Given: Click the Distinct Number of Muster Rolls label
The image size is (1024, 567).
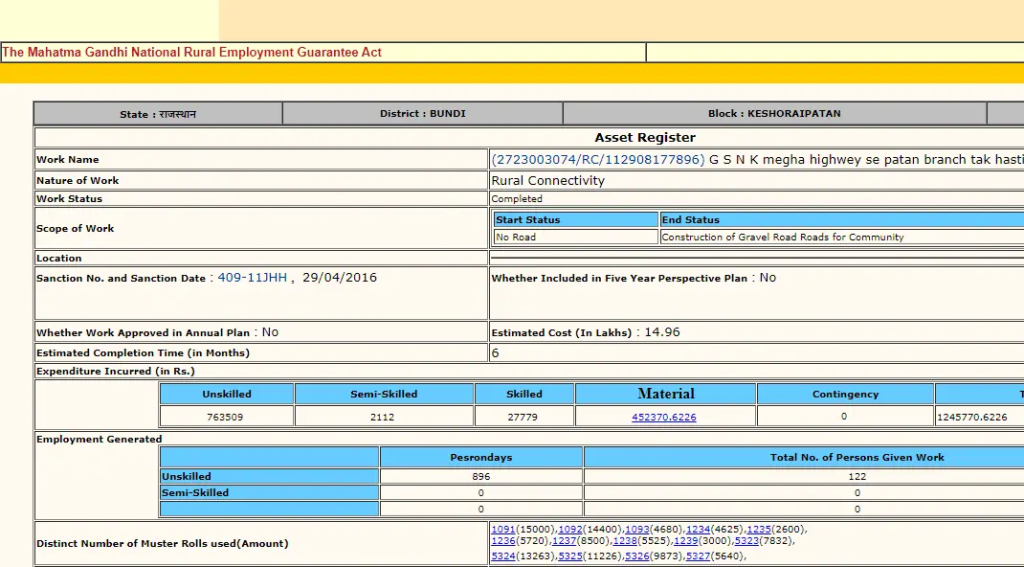Looking at the screenshot, I should 162,543.
